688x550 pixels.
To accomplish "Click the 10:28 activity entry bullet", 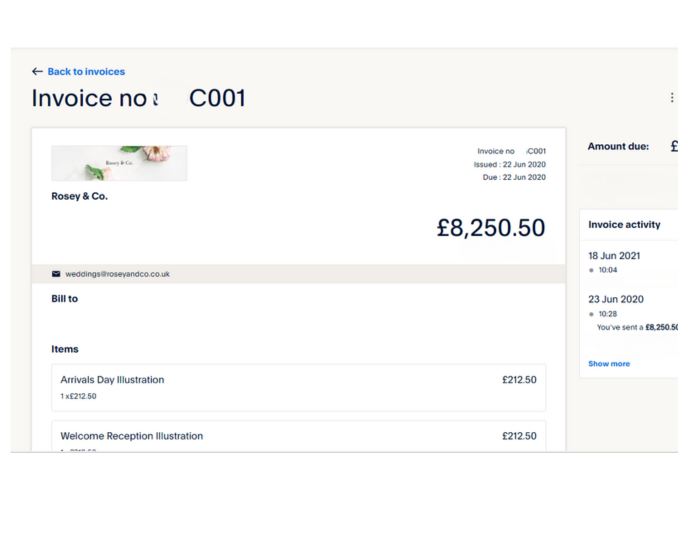I will coord(591,314).
